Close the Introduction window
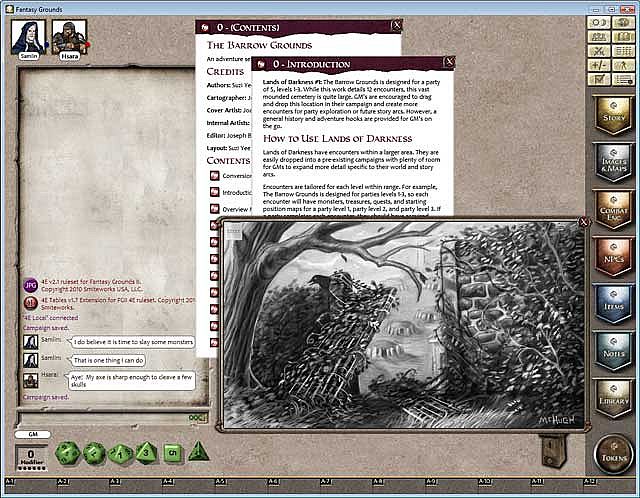Image resolution: width=640 pixels, height=498 pixels. point(449,62)
